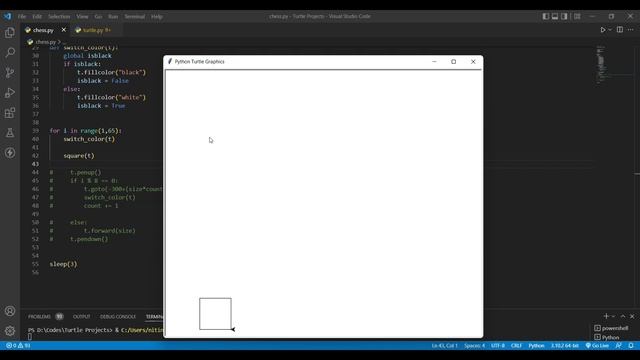
Task: Open the Terminal menu
Action: (x=135, y=17)
